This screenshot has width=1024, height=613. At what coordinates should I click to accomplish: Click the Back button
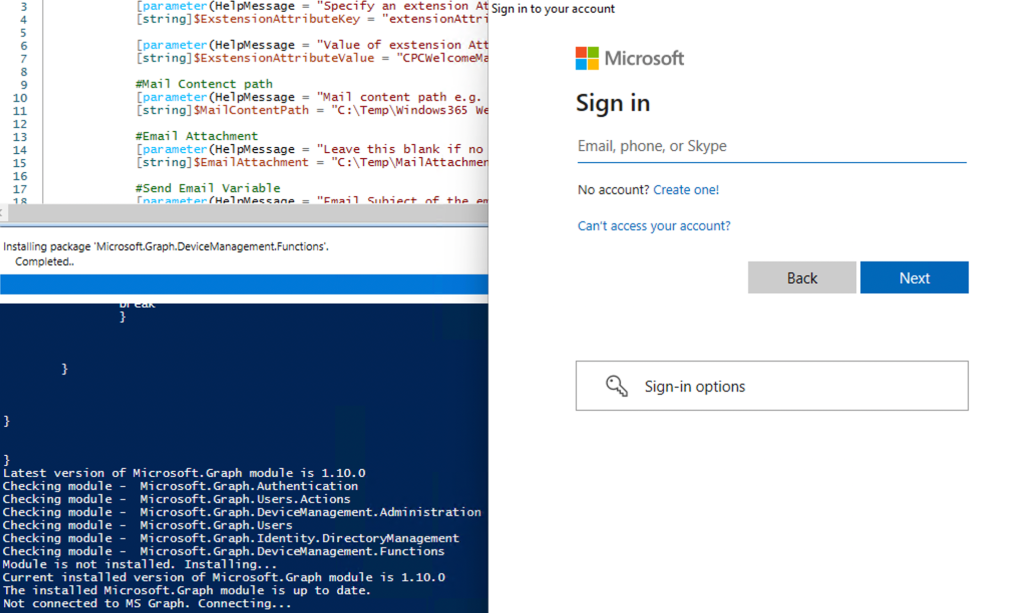coord(802,277)
